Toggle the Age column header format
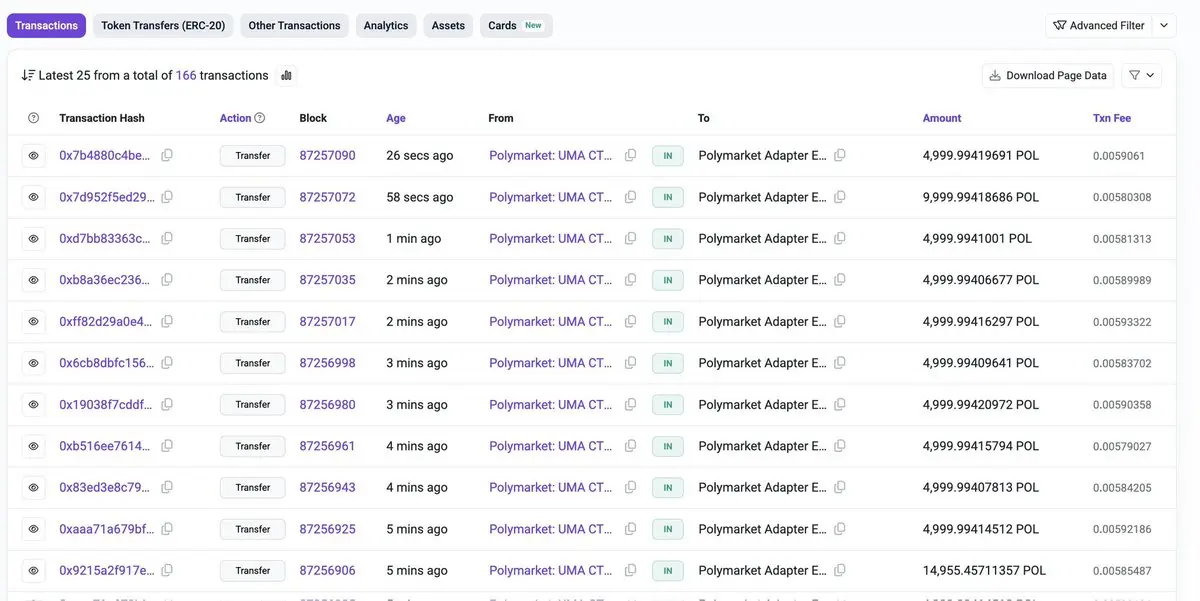The width and height of the screenshot is (1200, 601). [x=396, y=118]
